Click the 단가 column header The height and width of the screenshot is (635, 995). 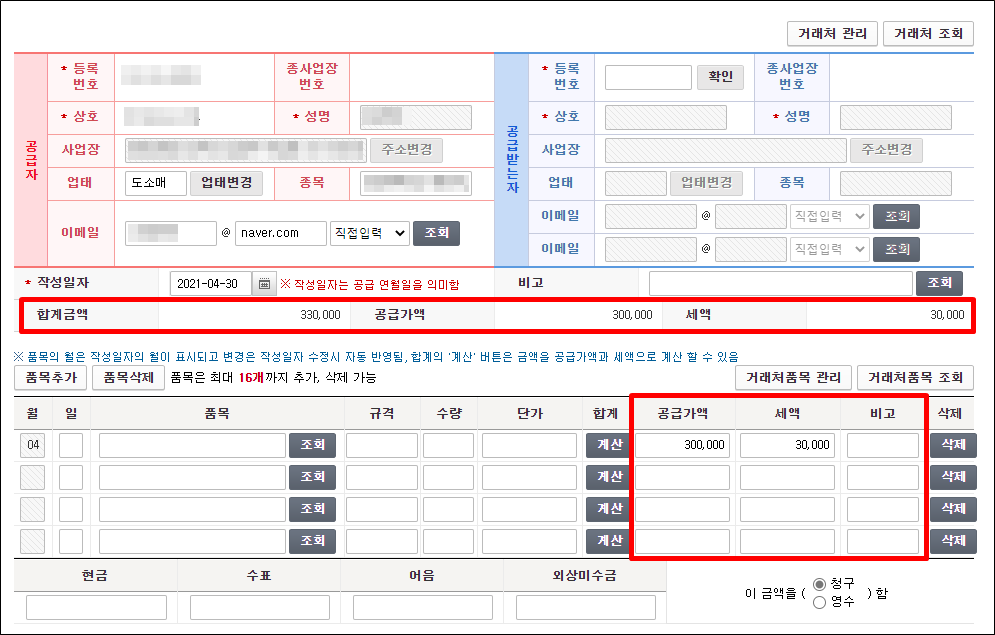[530, 414]
